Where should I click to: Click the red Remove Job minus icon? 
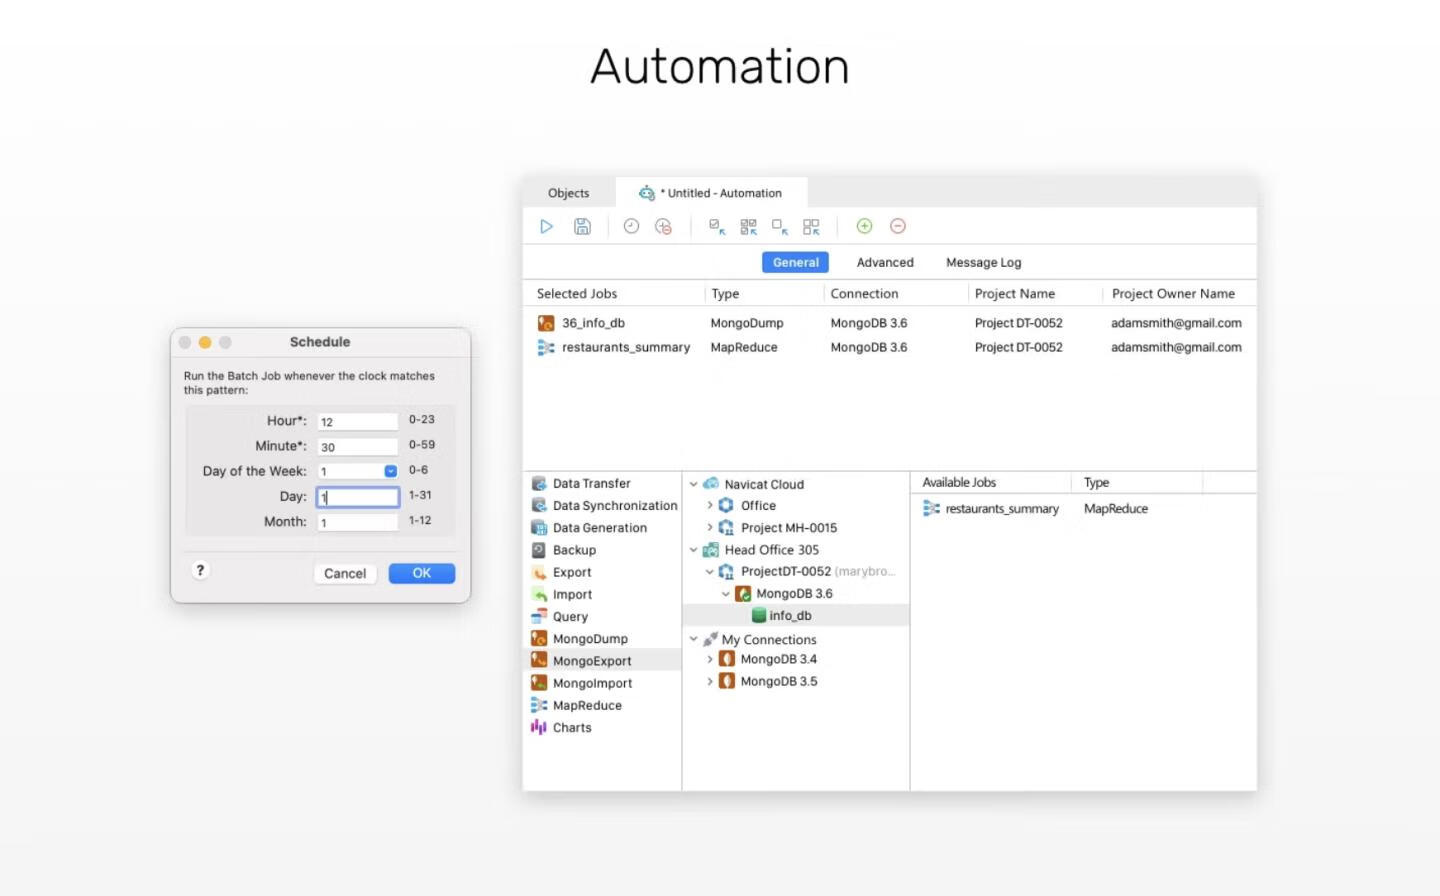click(898, 226)
